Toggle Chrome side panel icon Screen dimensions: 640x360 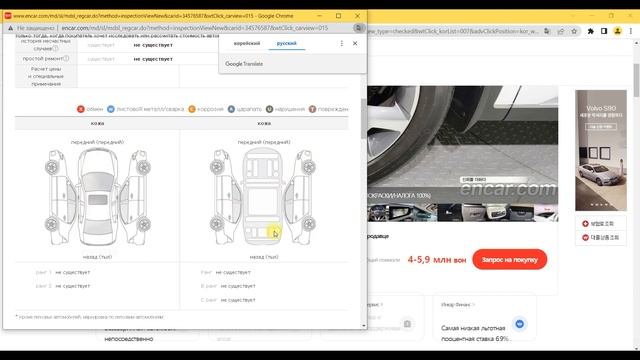coord(604,31)
